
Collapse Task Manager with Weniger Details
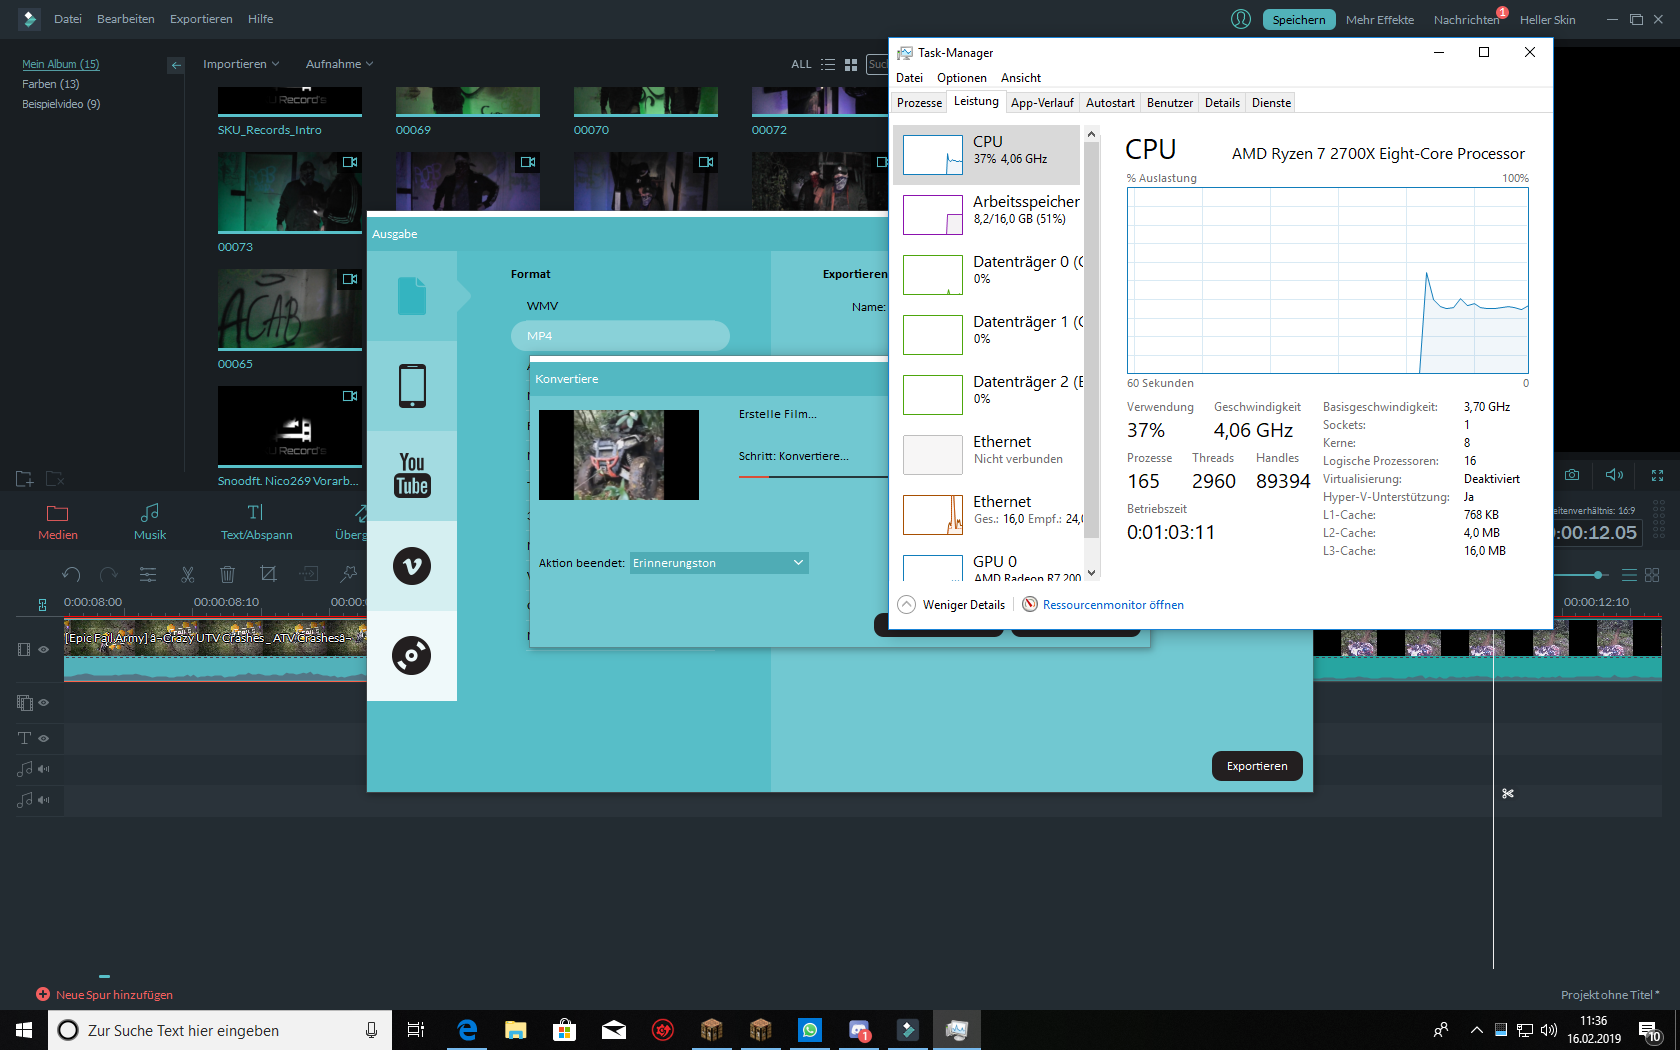point(952,605)
